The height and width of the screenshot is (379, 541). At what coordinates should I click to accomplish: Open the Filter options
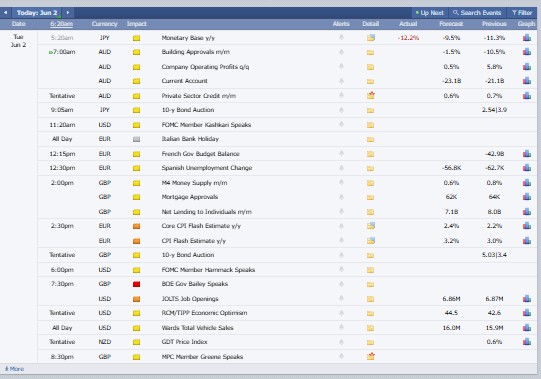click(x=522, y=13)
